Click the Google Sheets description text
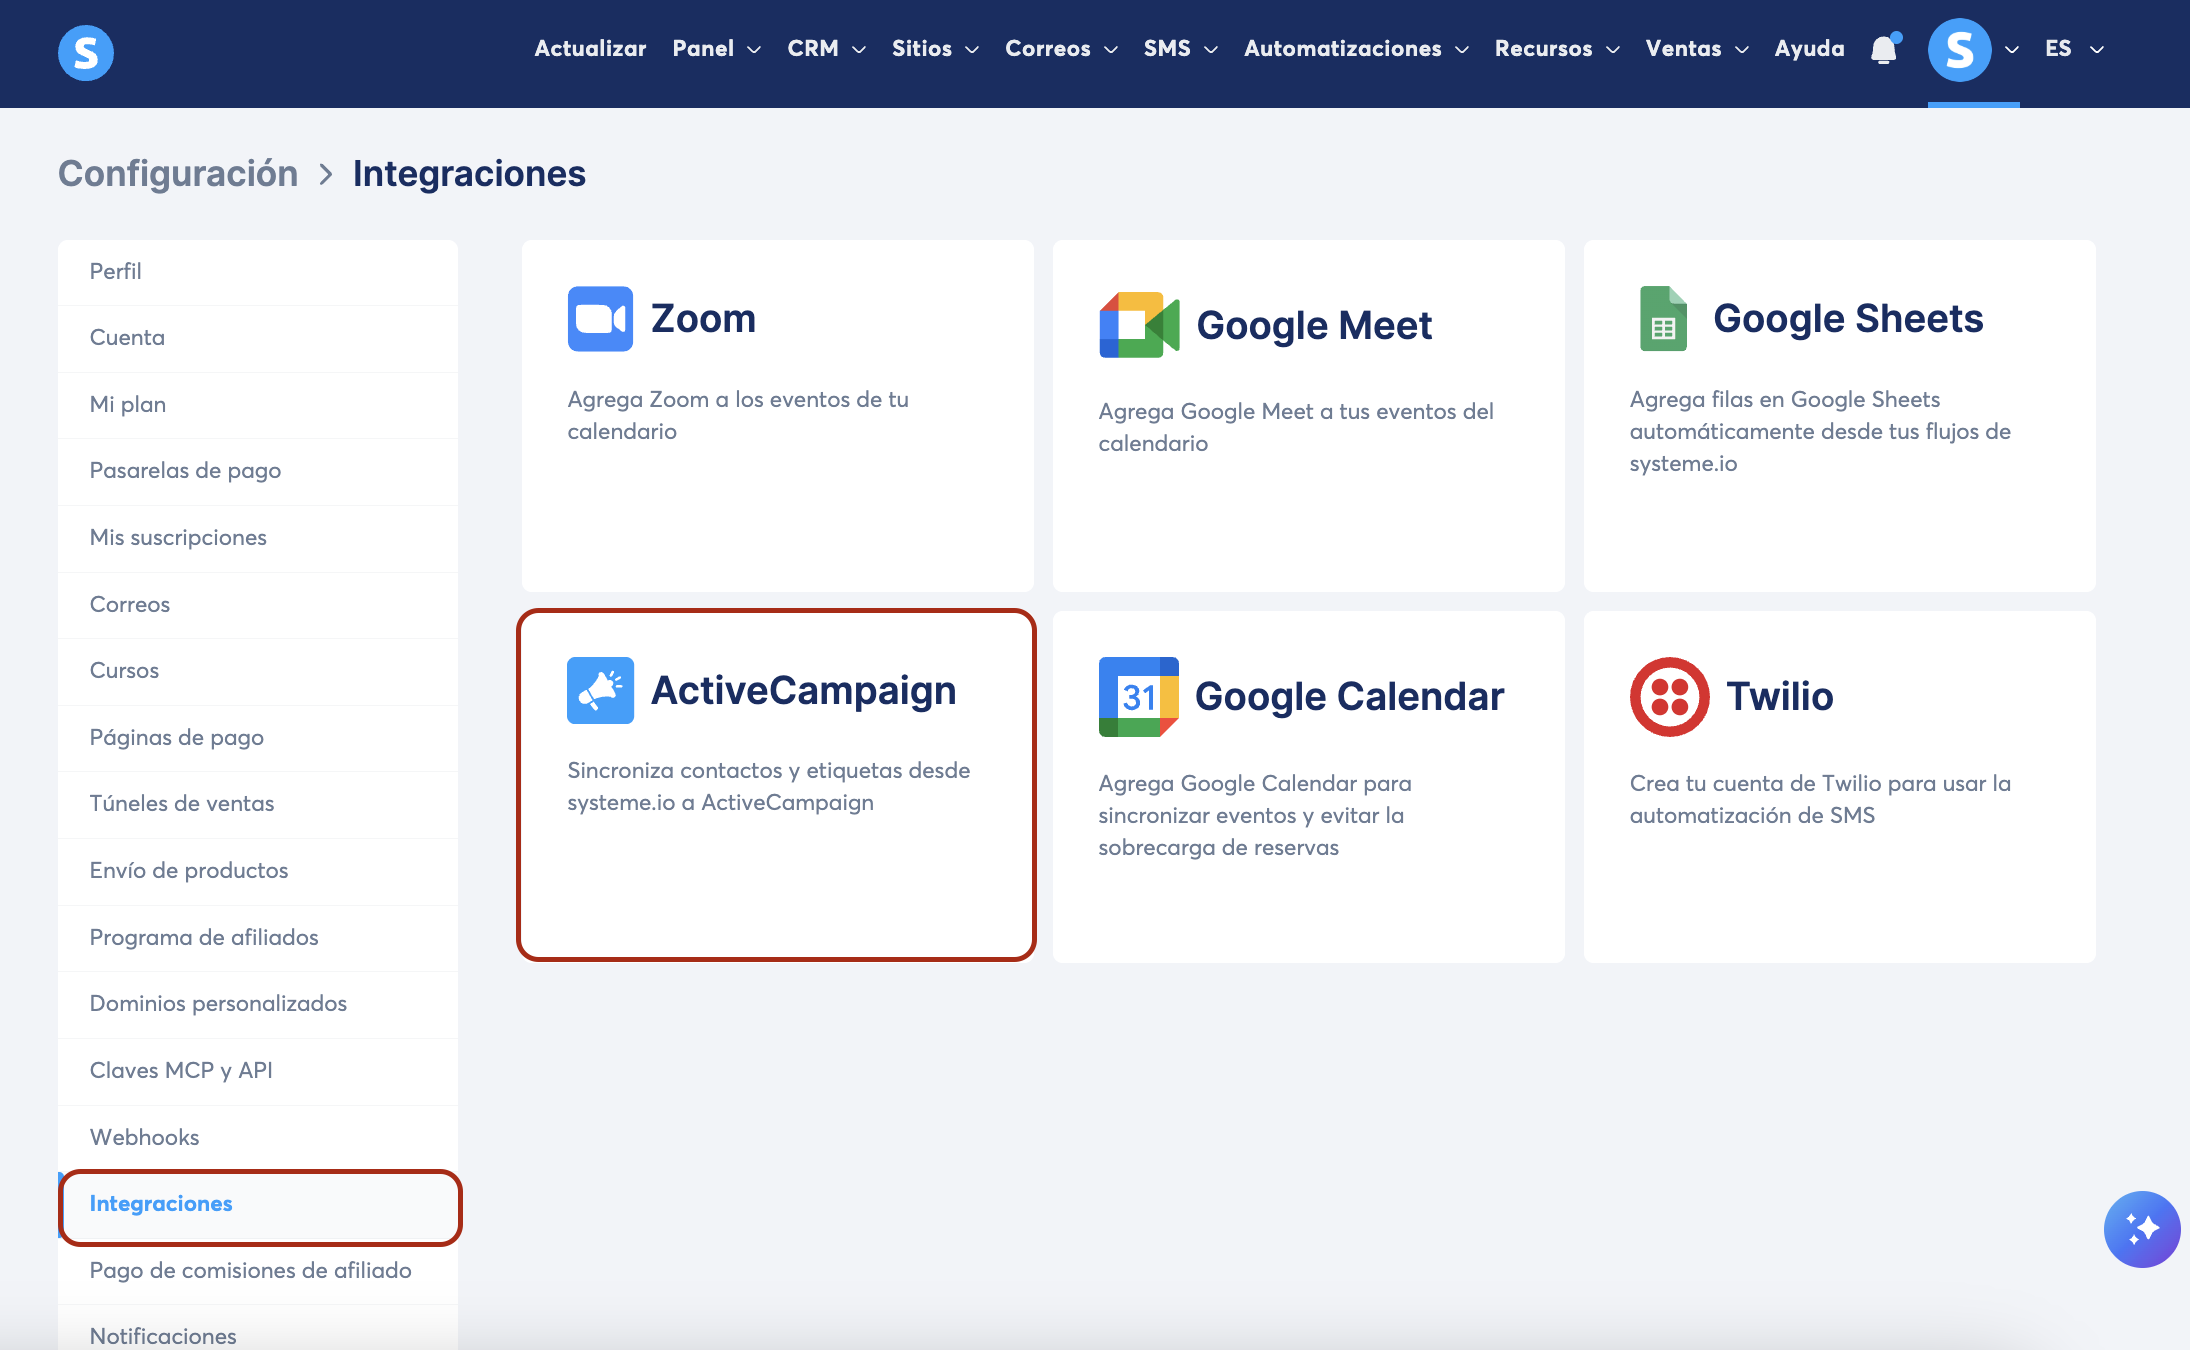This screenshot has height=1350, width=2190. tap(1820, 431)
